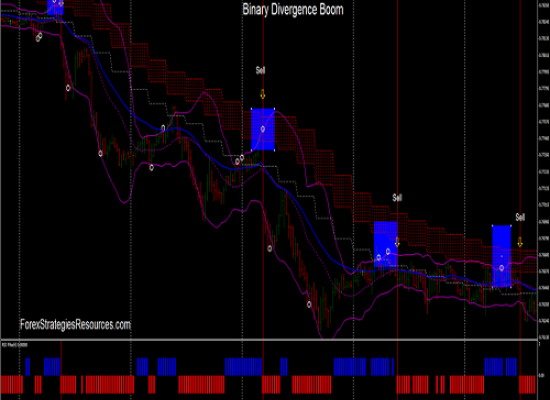The width and height of the screenshot is (550, 400).
Task: Click the yellow sell arrow below the center Sell label
Action: coord(262,94)
